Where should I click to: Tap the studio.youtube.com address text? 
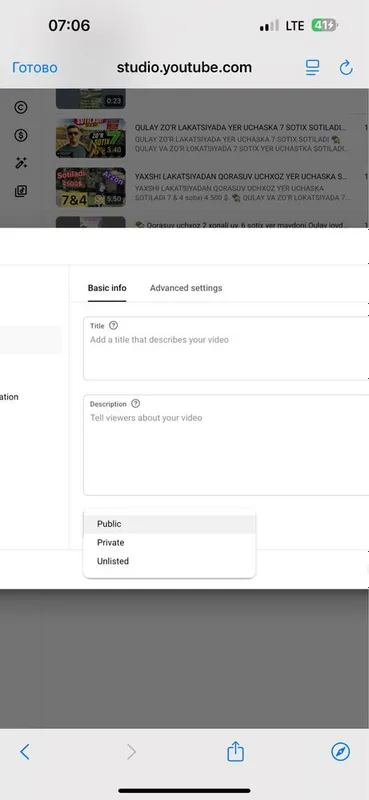184,67
